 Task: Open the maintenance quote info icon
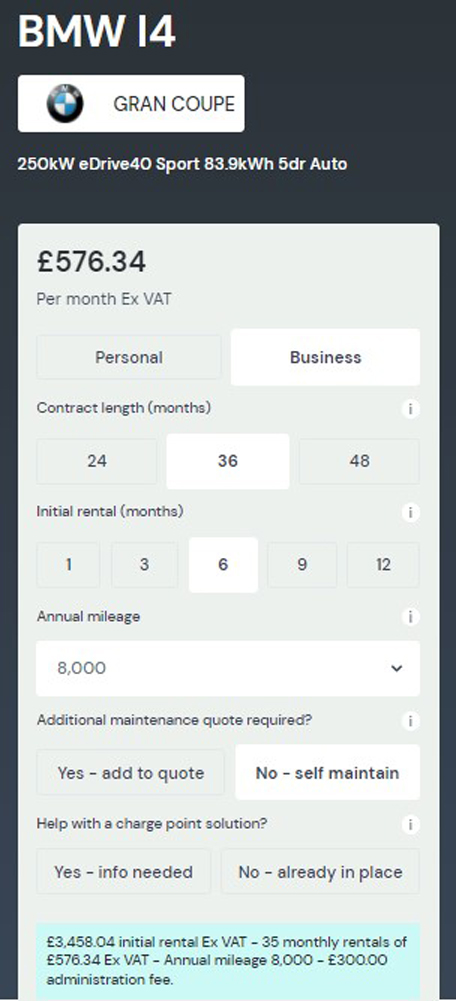point(411,721)
